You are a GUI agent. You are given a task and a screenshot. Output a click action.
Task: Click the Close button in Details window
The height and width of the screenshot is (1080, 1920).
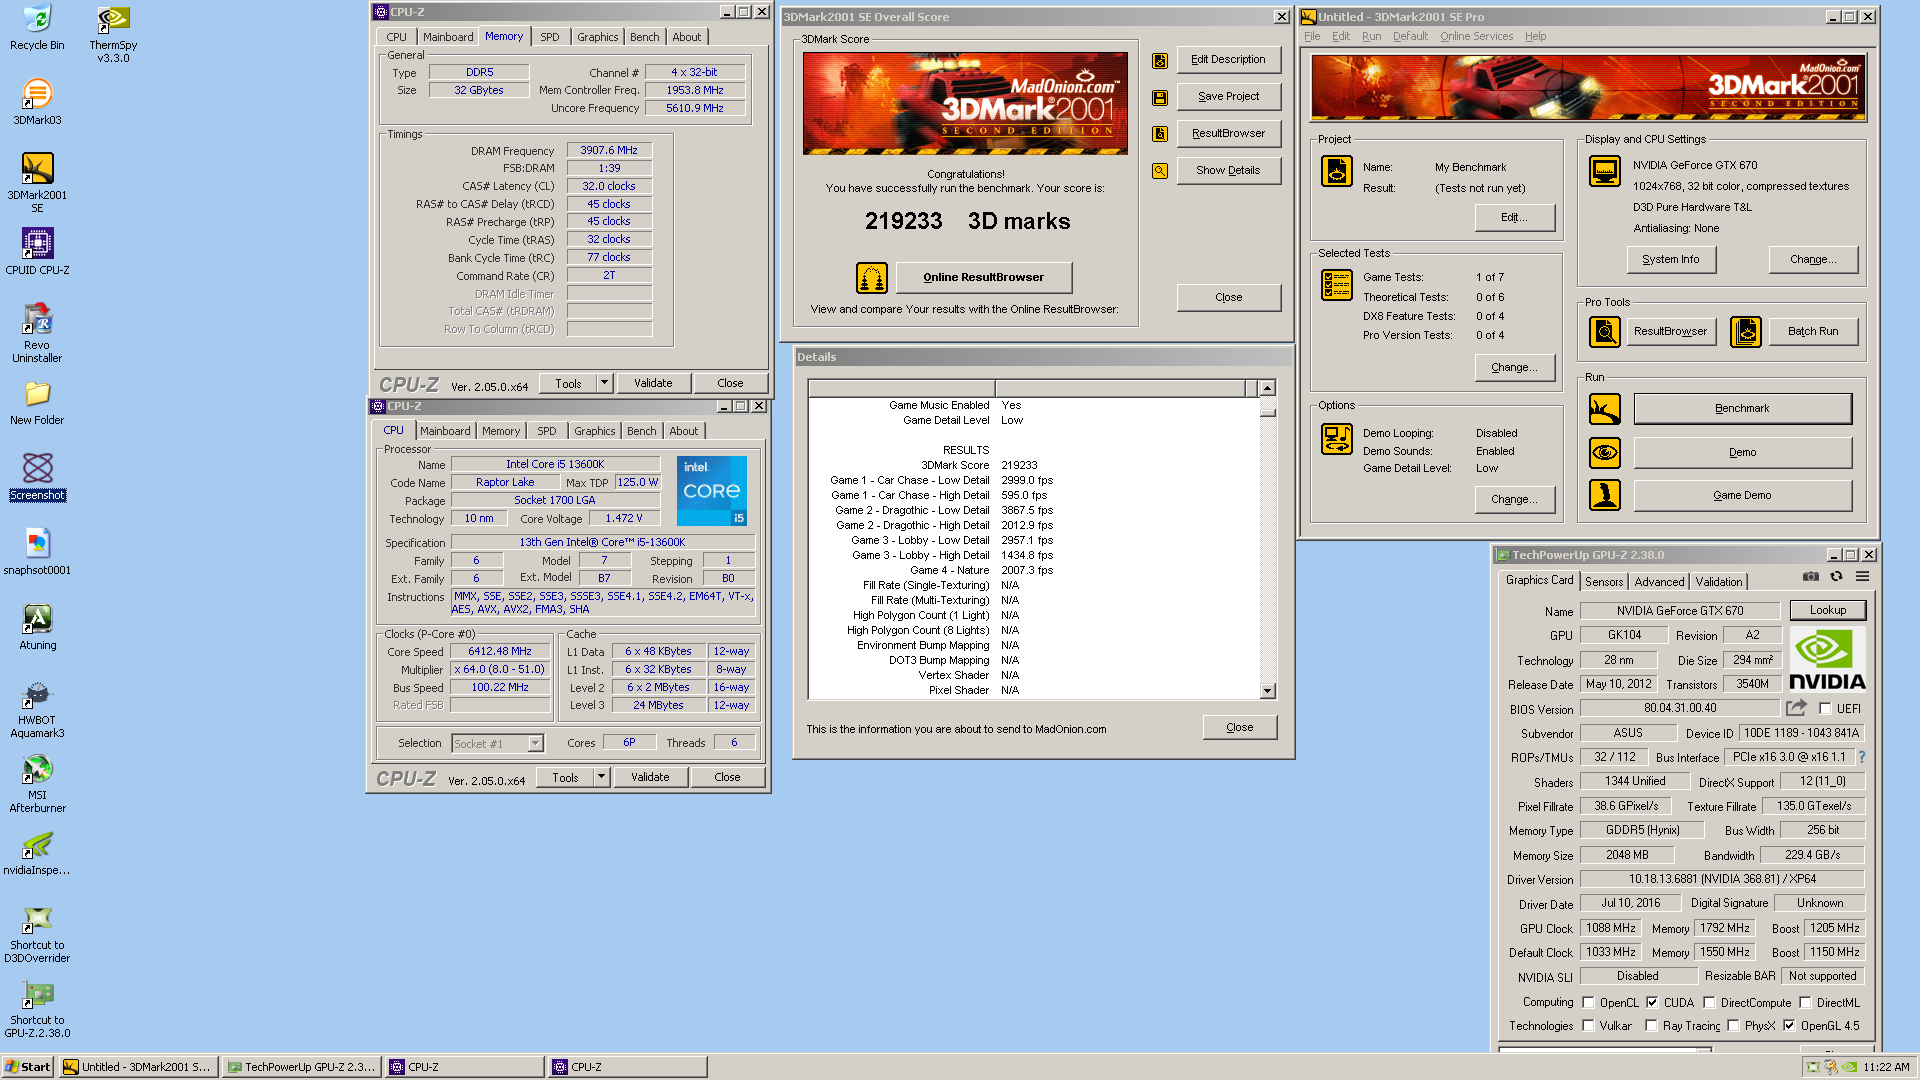tap(1239, 728)
